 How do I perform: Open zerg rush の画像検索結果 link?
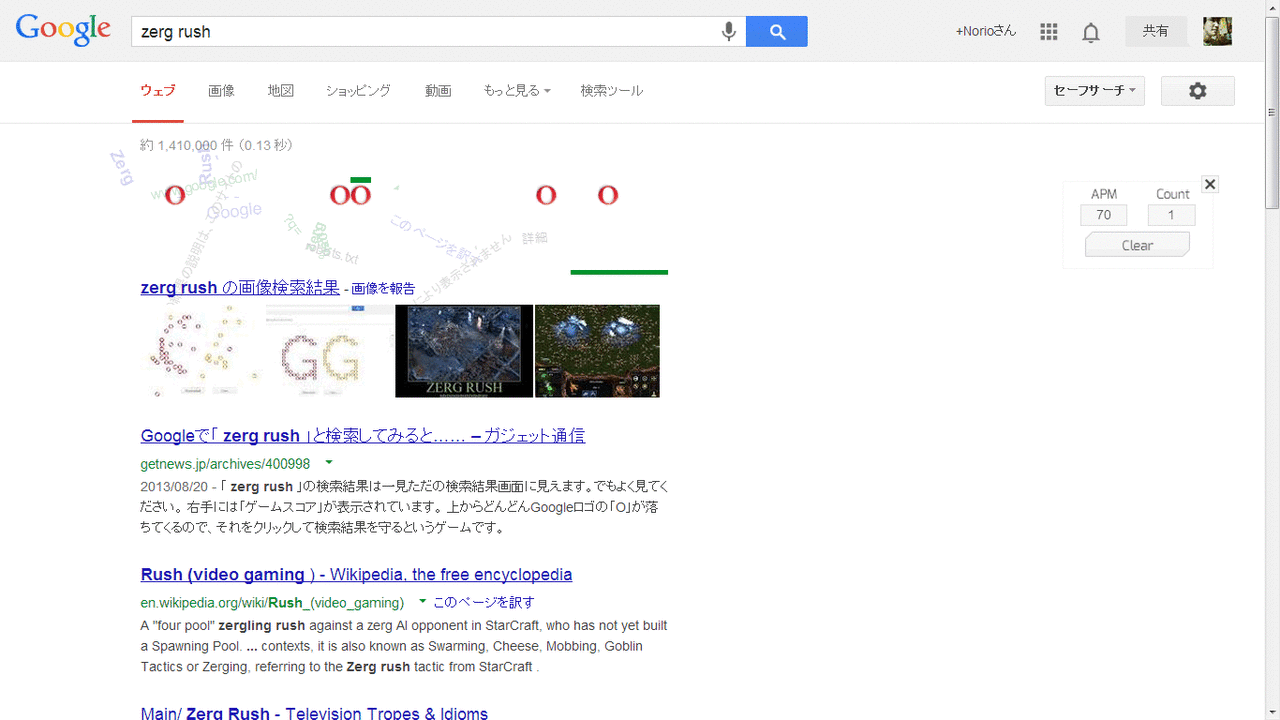pyautogui.click(x=240, y=288)
